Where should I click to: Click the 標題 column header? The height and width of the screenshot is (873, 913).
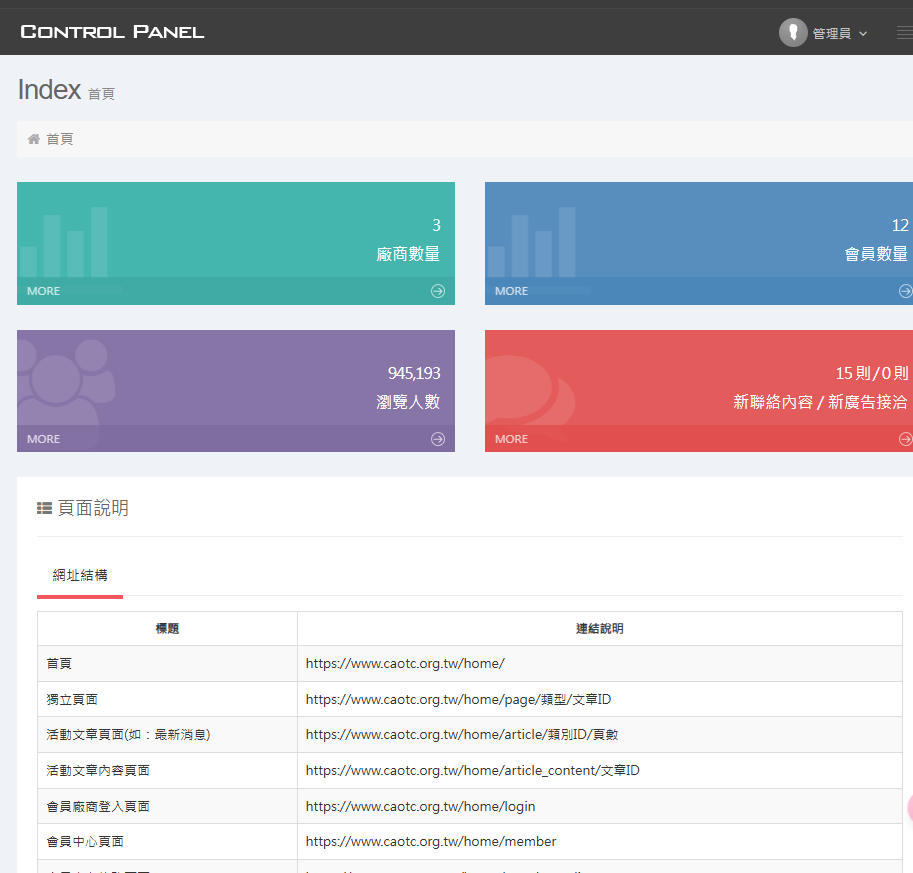point(167,628)
